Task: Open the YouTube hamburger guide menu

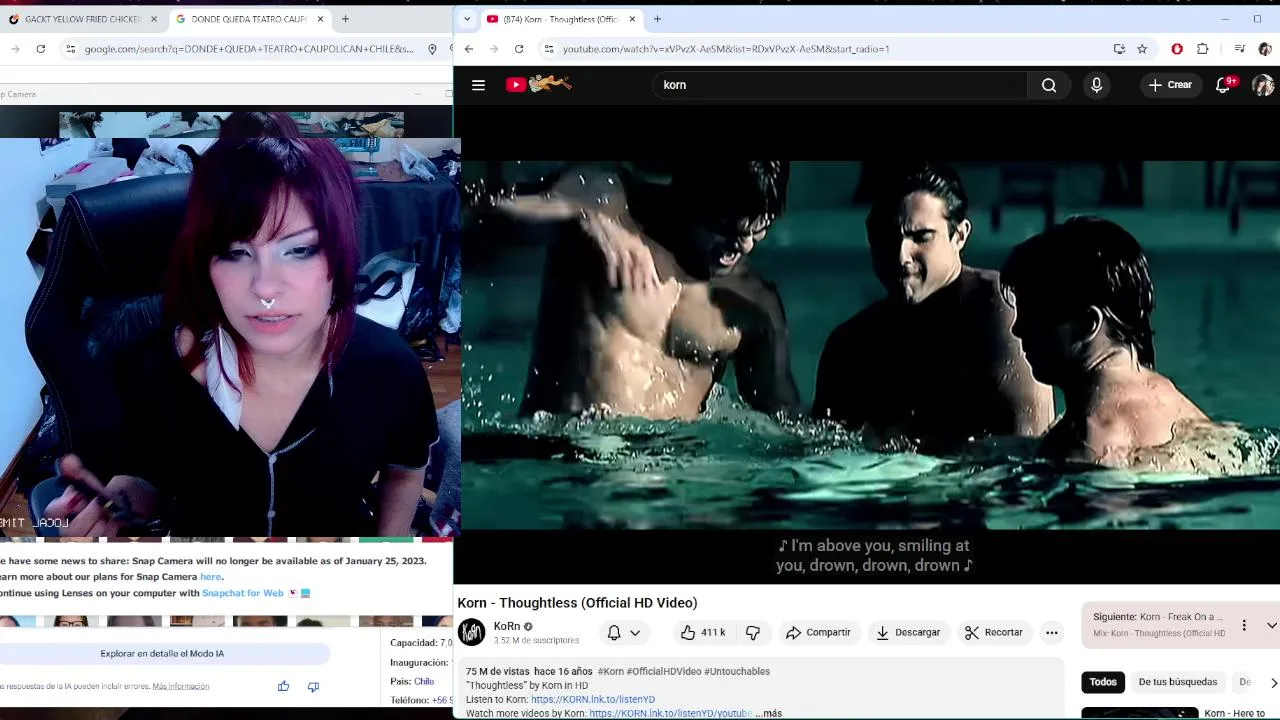Action: (x=478, y=85)
